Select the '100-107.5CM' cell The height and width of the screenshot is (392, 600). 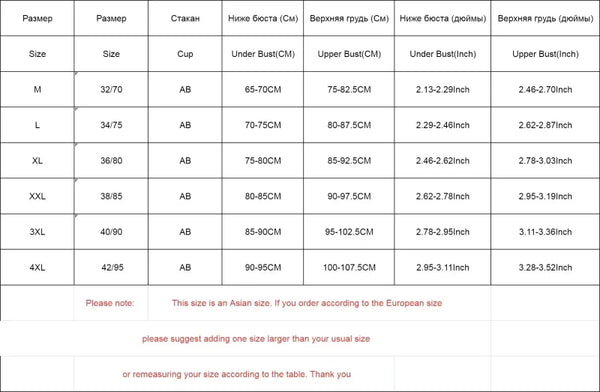(349, 267)
